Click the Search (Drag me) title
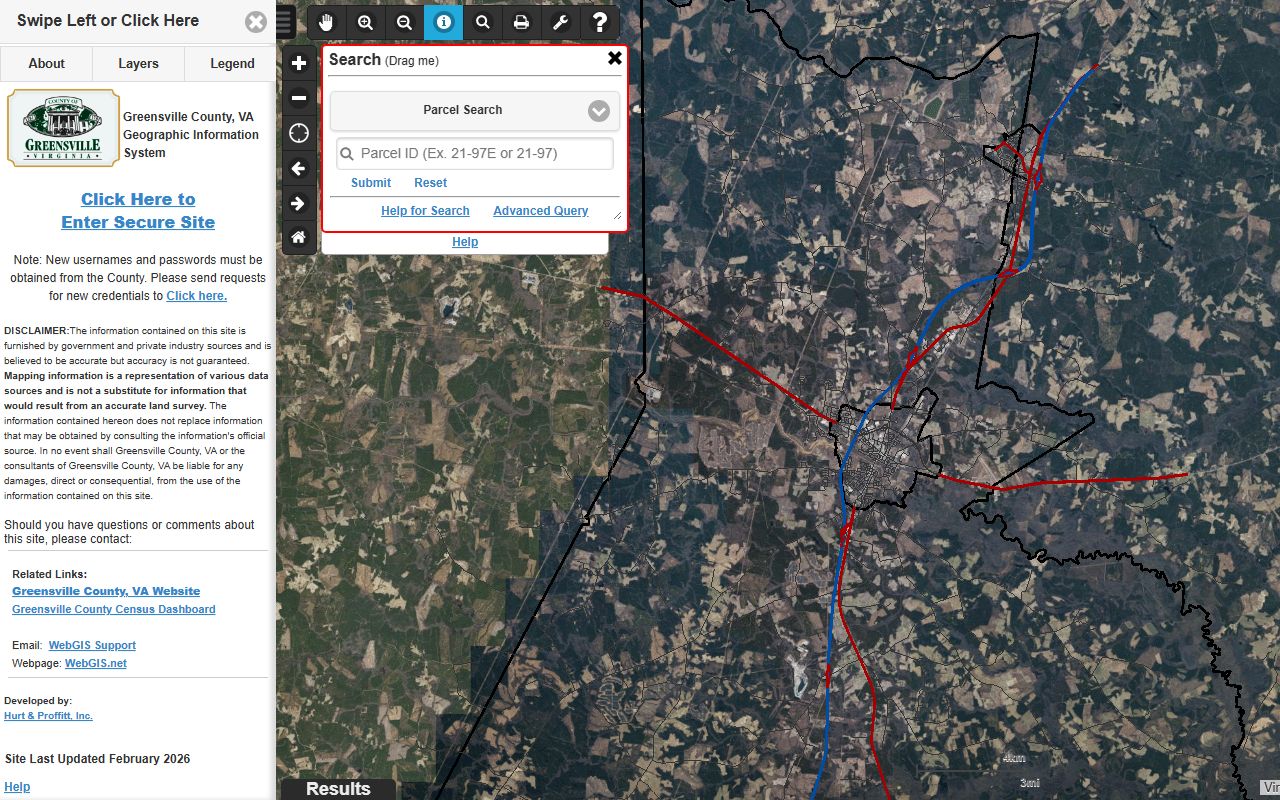 coord(384,60)
